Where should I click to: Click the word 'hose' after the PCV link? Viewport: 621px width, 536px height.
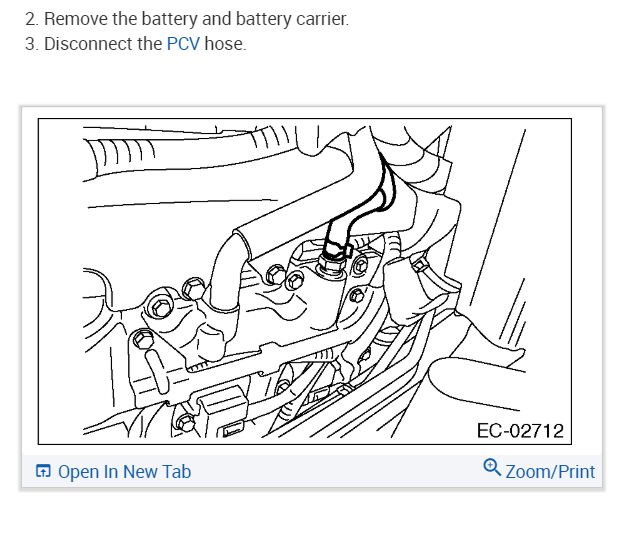[x=223, y=44]
